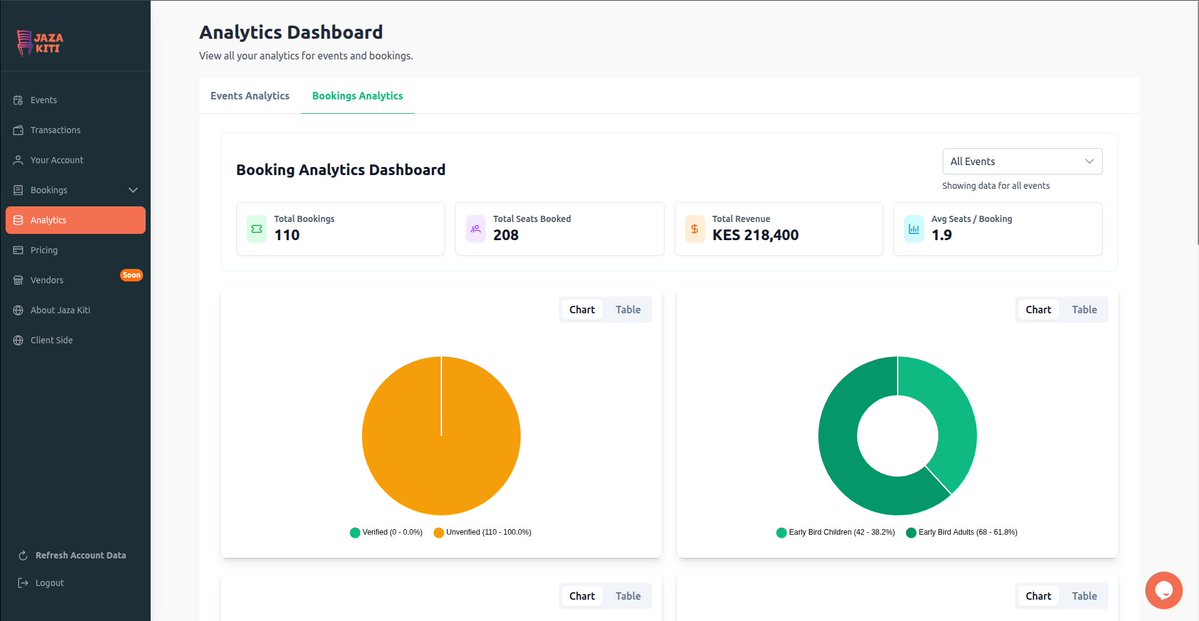This screenshot has width=1199, height=621.
Task: Switch verification chart to Table view
Action: [x=629, y=310]
